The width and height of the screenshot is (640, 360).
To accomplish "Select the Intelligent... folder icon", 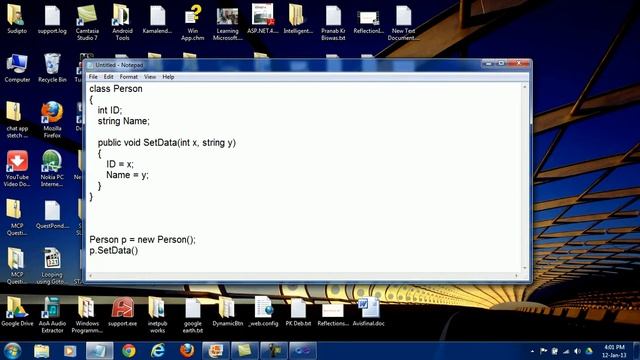I will coord(298,19).
